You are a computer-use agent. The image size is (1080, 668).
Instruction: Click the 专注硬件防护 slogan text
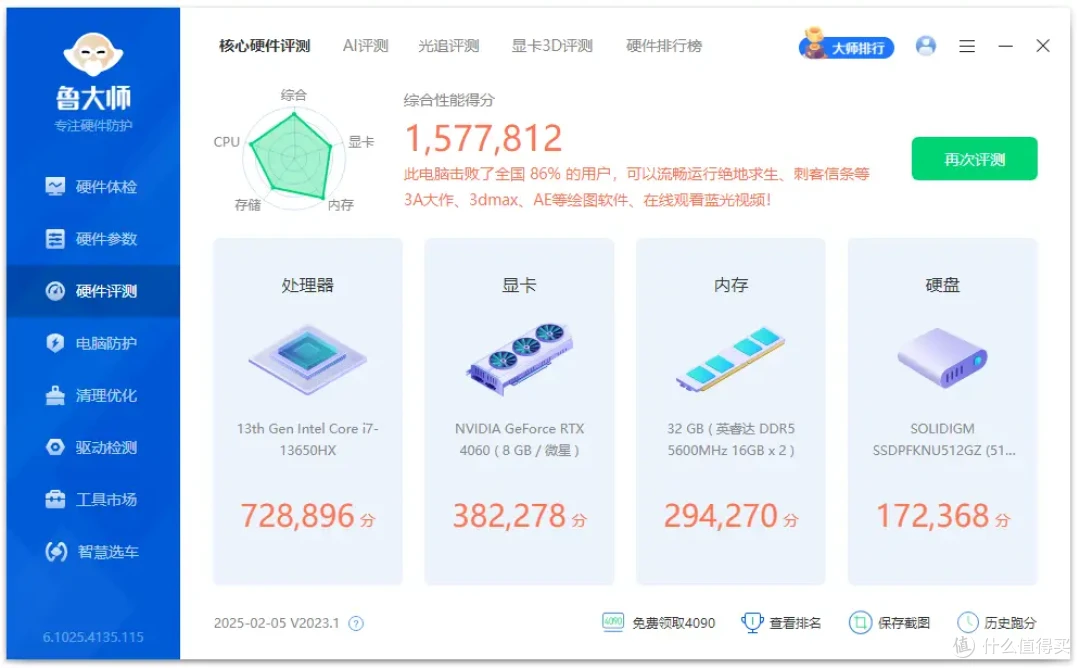[94, 125]
